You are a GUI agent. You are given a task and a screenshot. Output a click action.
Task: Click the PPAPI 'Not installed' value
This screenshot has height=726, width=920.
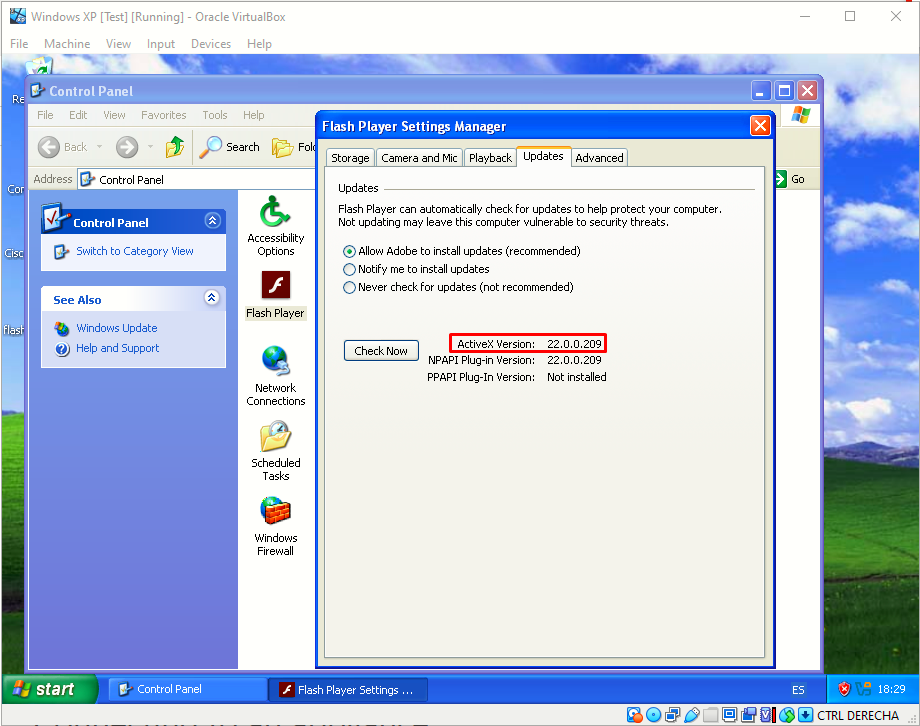coord(577,377)
